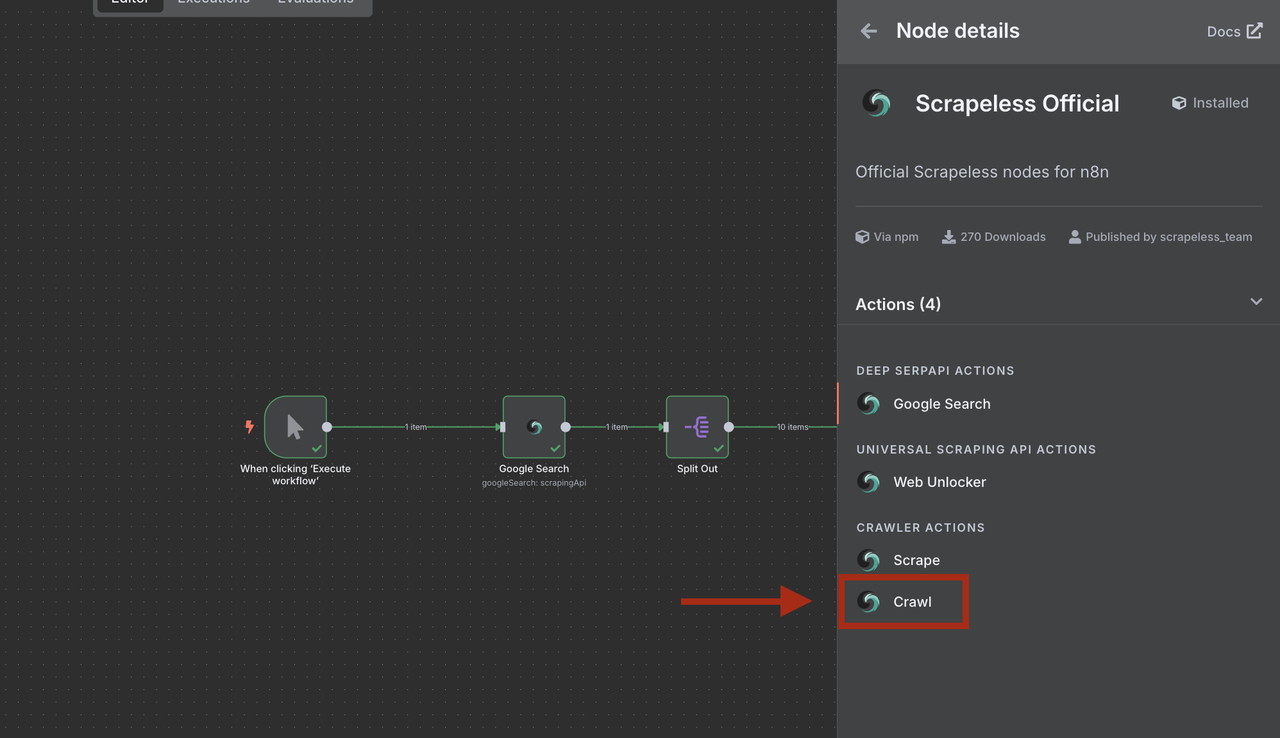Click the '10 items' connection label

coord(793,427)
